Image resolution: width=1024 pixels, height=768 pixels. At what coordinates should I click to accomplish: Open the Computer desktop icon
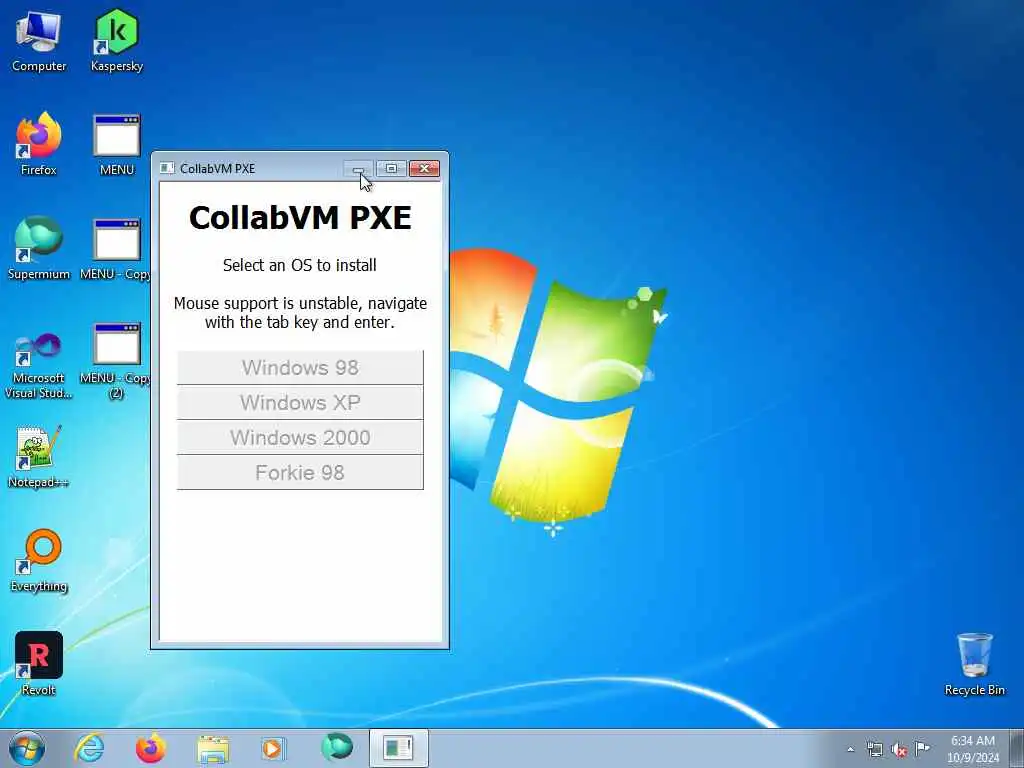(39, 41)
